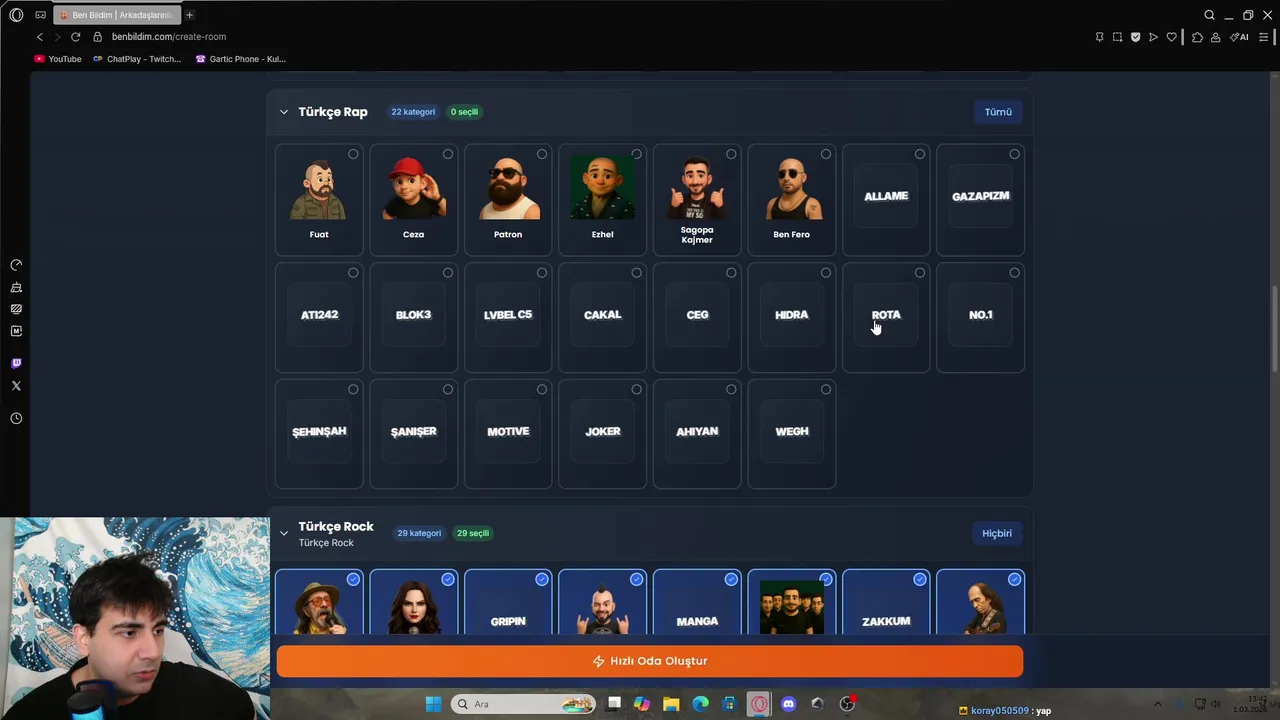1280x720 pixels.
Task: Click the ad blocker shield icon
Action: pyautogui.click(x=1135, y=37)
